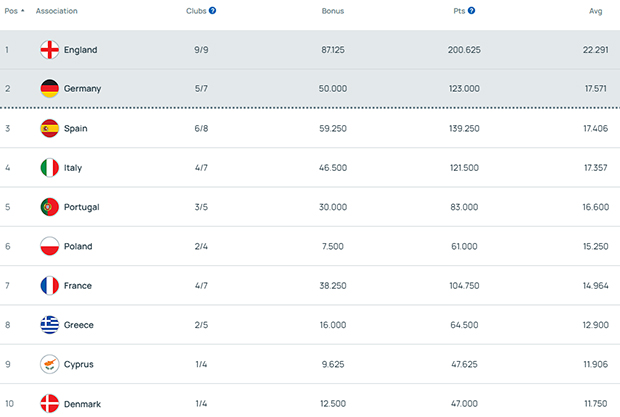Sort by the Avg column header
620x417 pixels.
595,11
